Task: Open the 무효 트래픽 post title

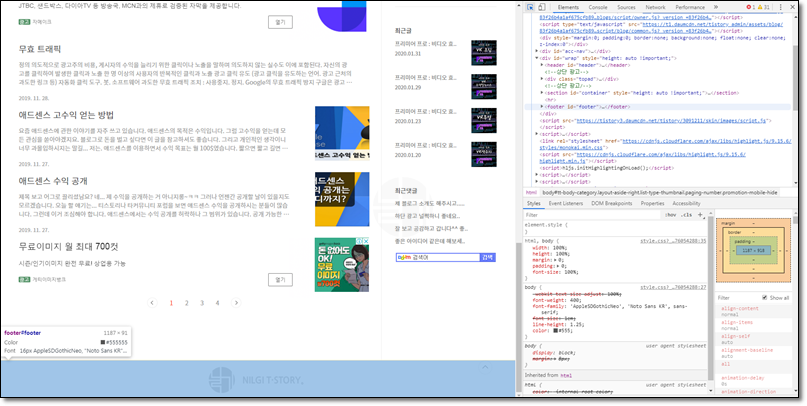Action: 40,49
